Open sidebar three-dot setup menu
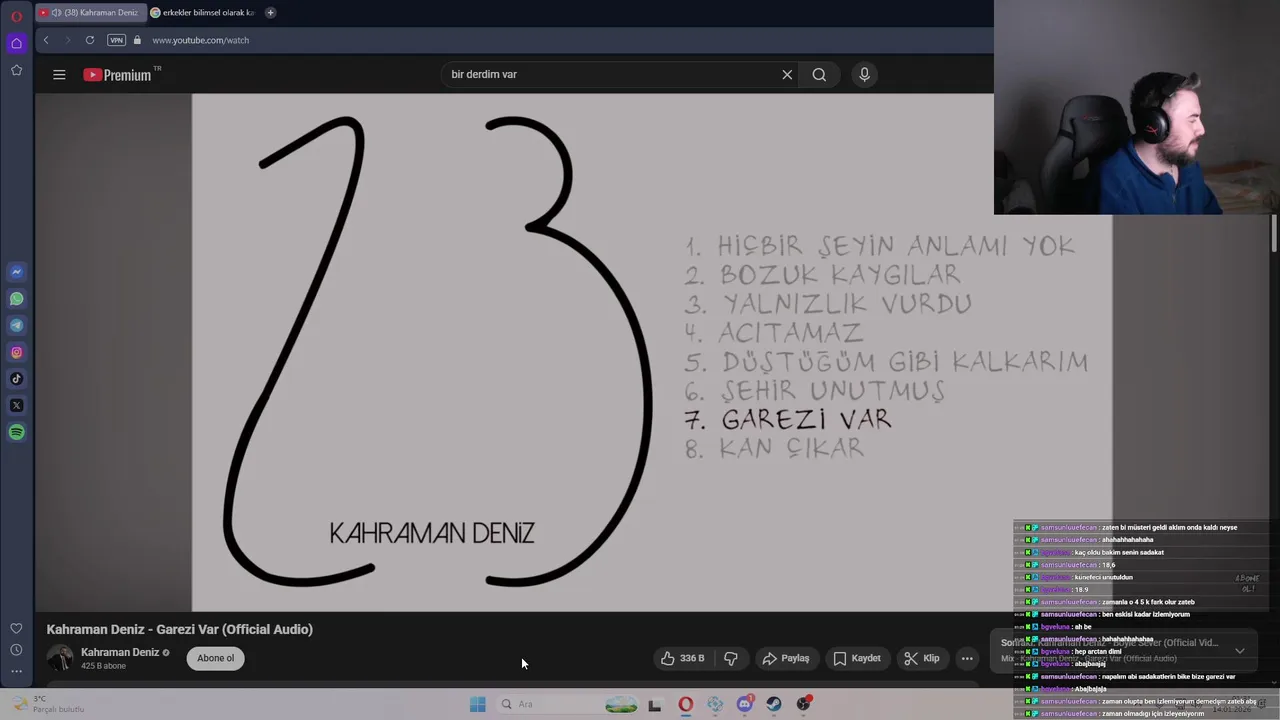 16,671
